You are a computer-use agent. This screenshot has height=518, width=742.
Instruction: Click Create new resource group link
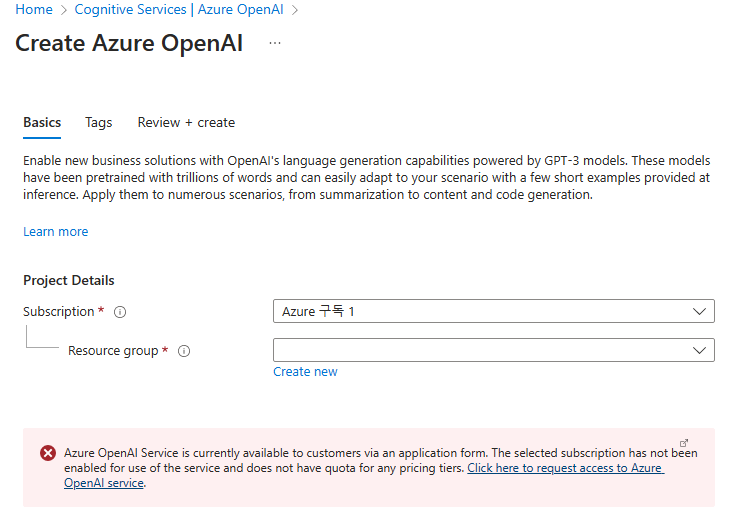click(305, 372)
